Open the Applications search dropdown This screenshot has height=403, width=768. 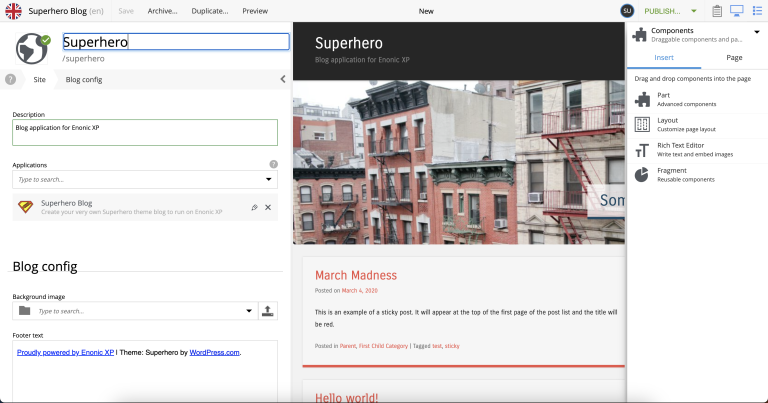(x=268, y=180)
